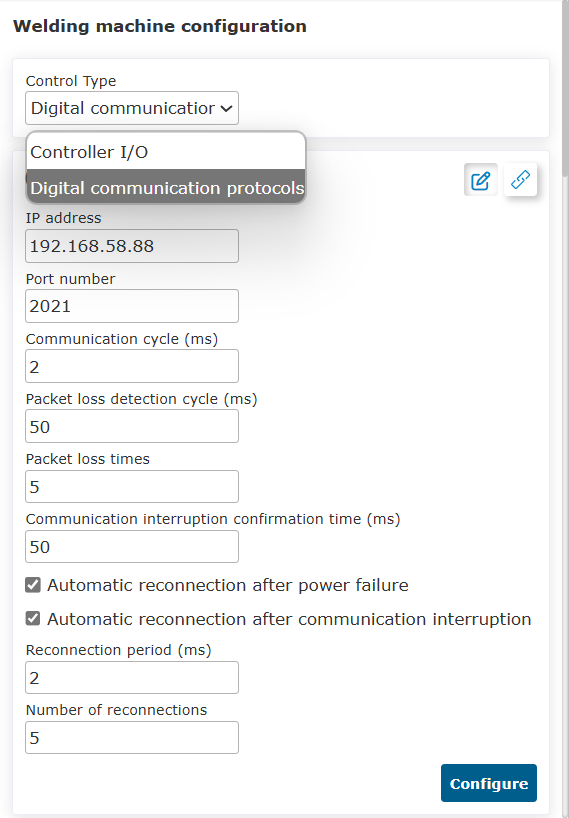Click the vertical scrollbar on the right edge
Image resolution: width=569 pixels, height=818 pixels.
565,89
